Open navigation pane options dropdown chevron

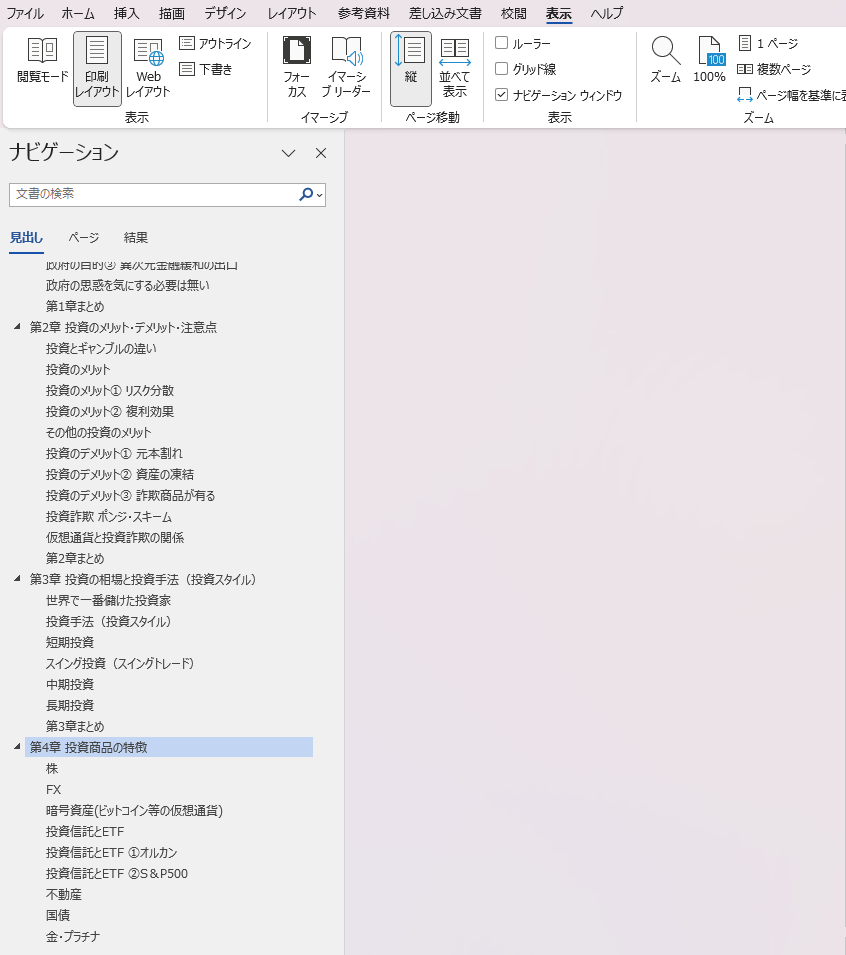coord(289,153)
